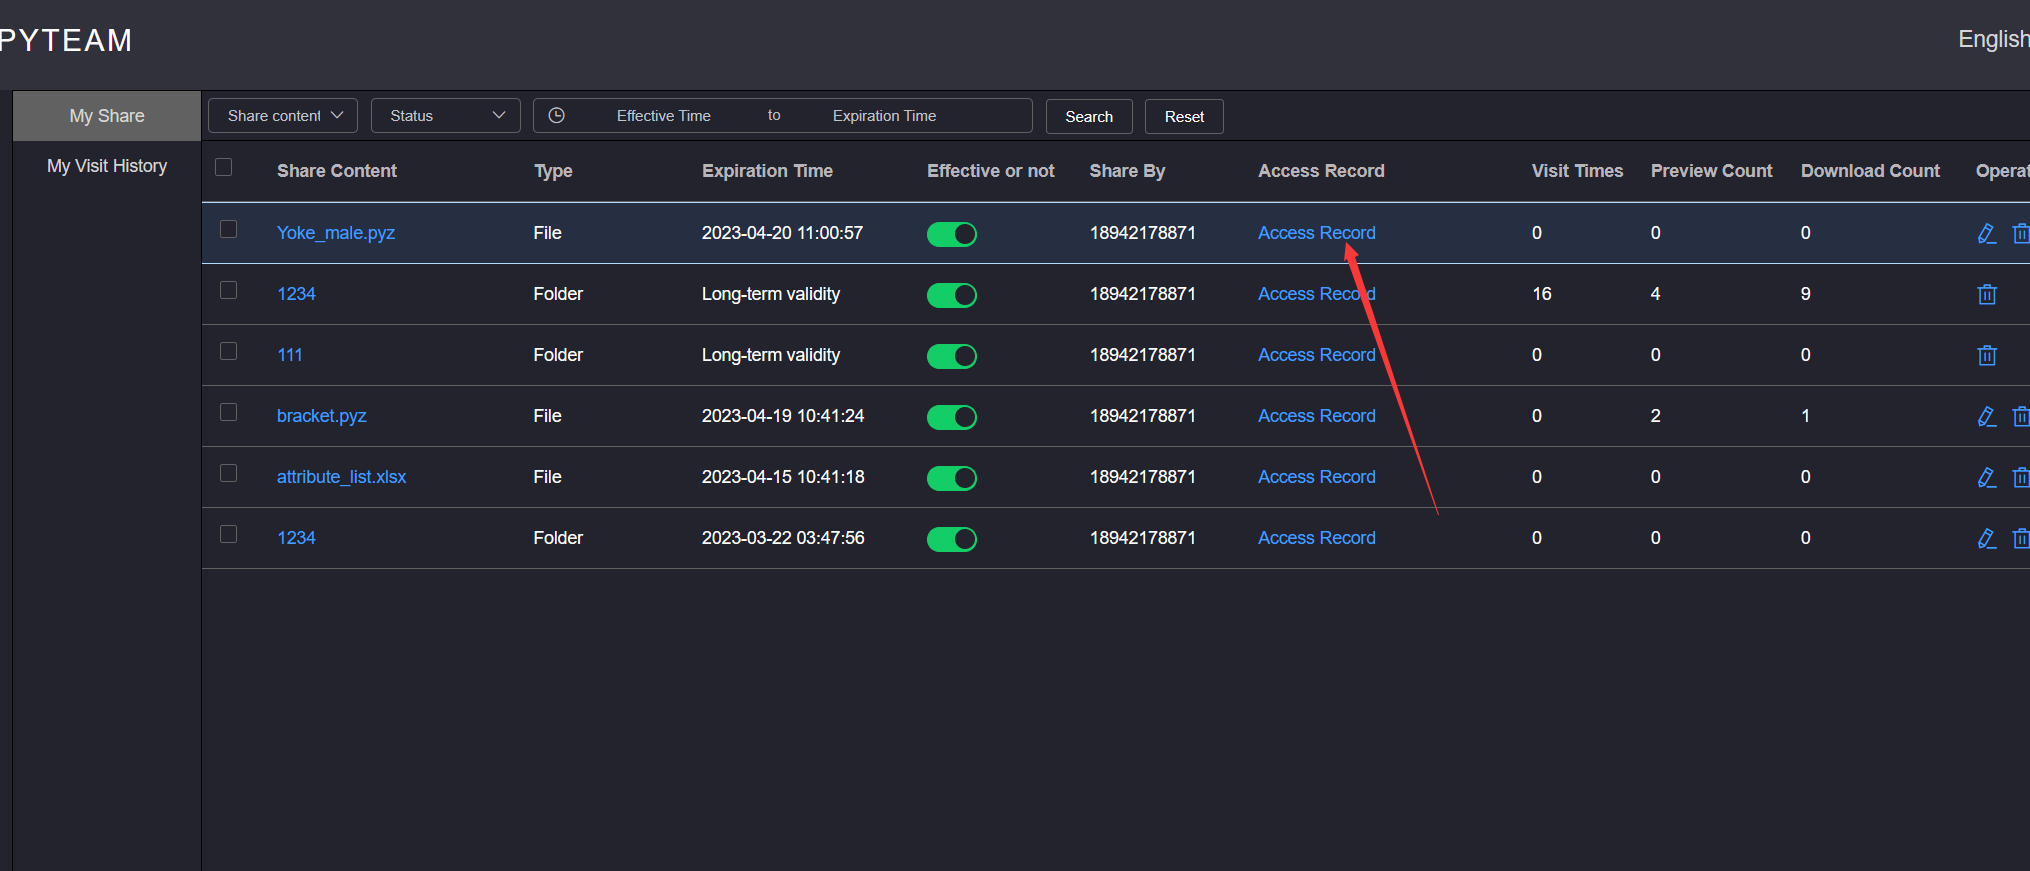Check the box for 1234 expiring 2023-03-22
The height and width of the screenshot is (871, 2030).
pos(229,534)
